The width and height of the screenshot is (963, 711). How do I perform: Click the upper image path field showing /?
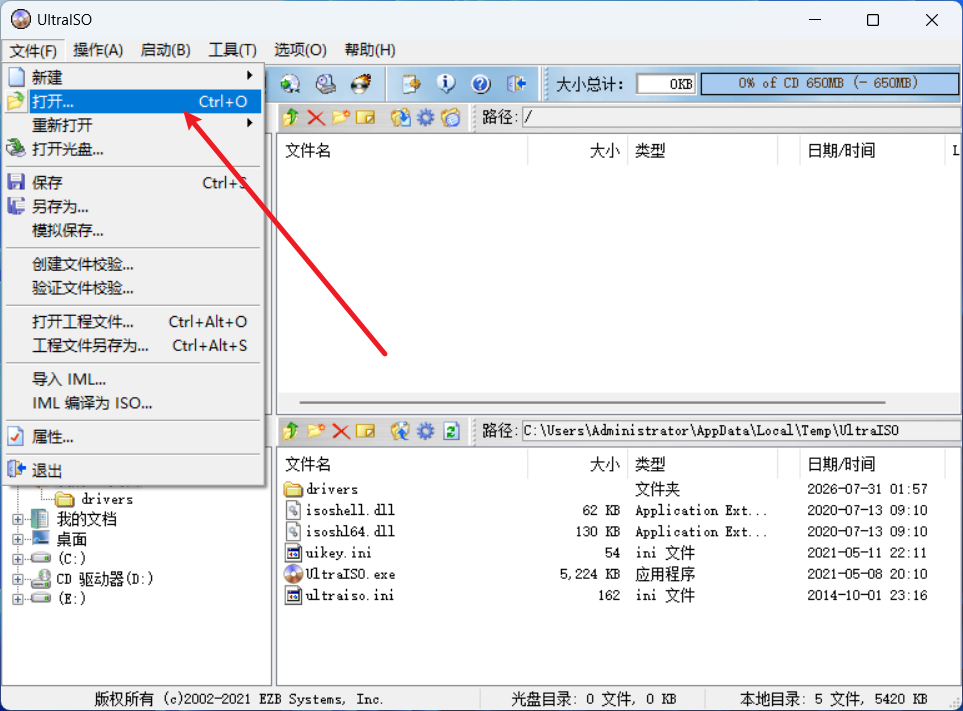point(741,117)
